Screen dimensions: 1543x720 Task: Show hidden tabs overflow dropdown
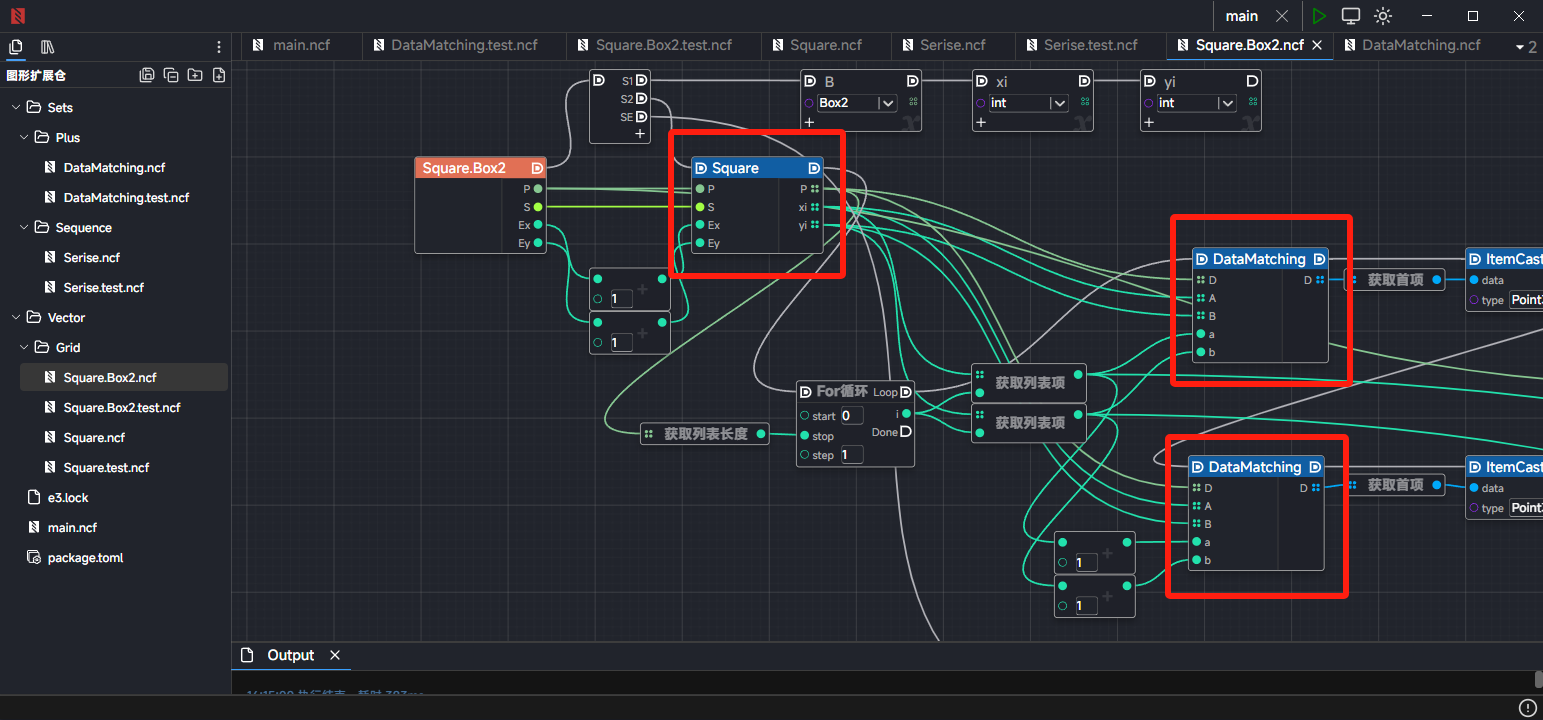coord(1520,47)
